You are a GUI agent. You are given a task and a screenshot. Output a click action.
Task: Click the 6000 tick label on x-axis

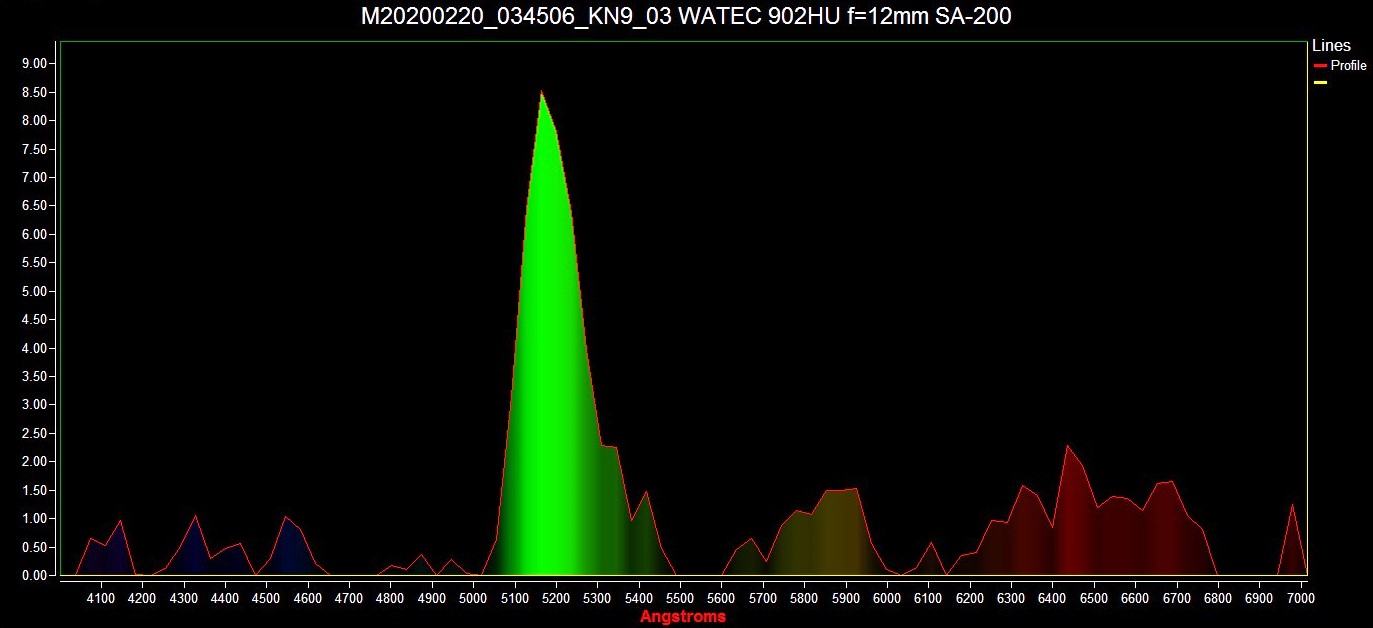point(887,598)
